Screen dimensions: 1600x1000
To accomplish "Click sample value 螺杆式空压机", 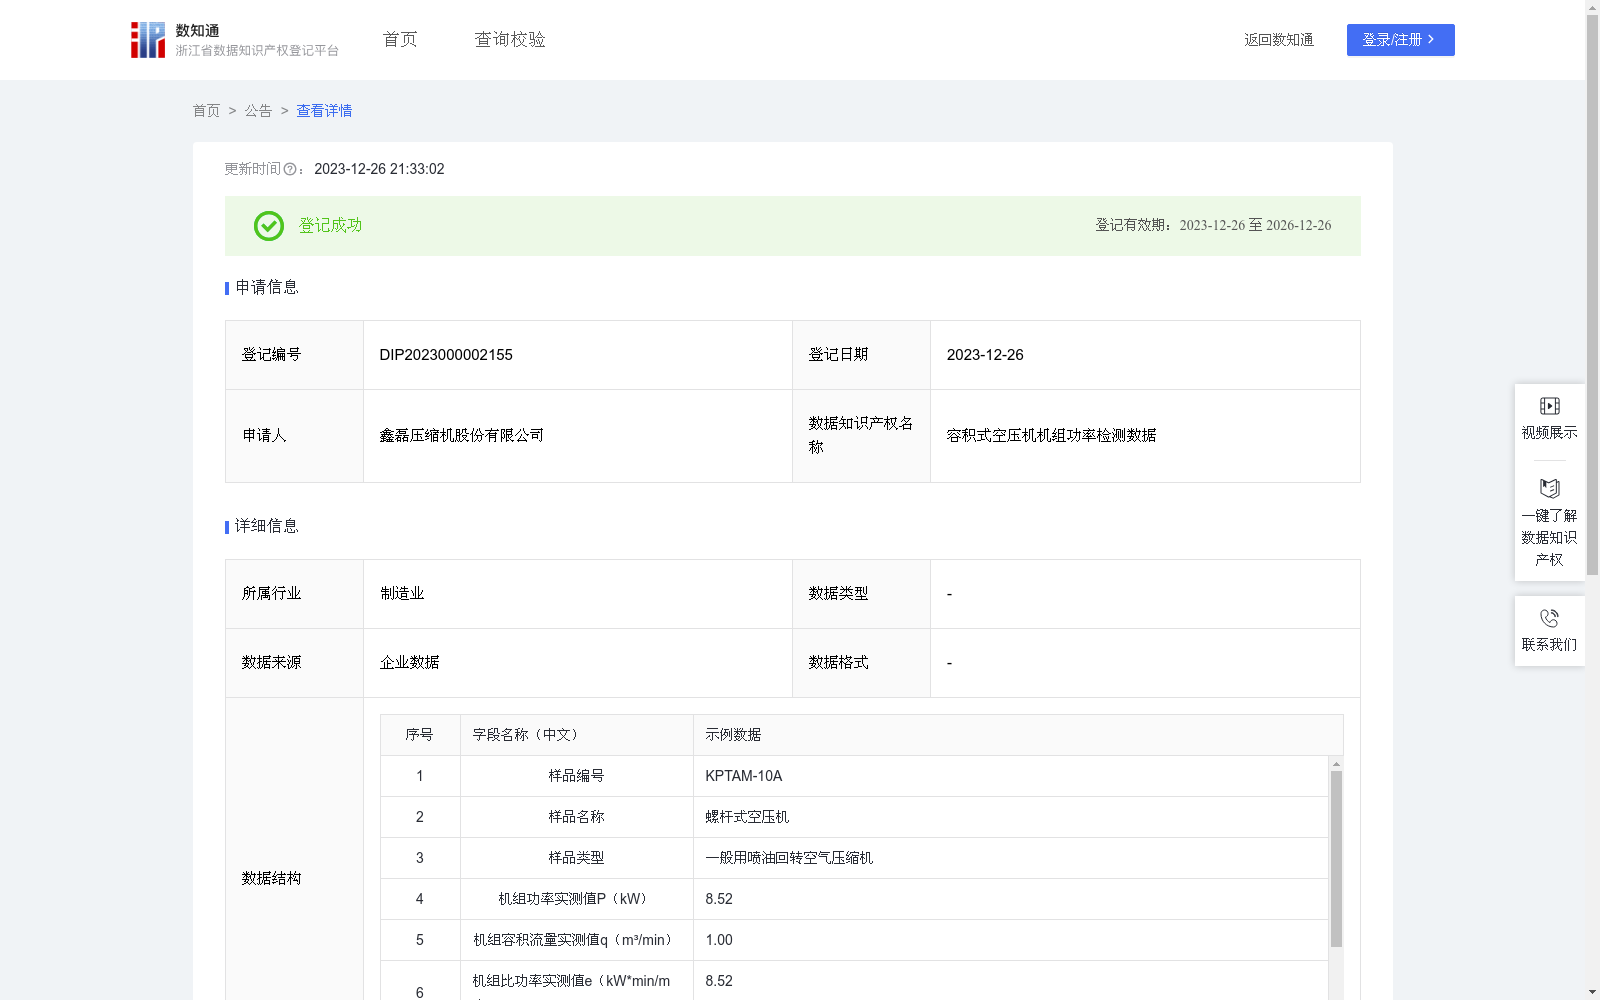I will click(x=747, y=817).
